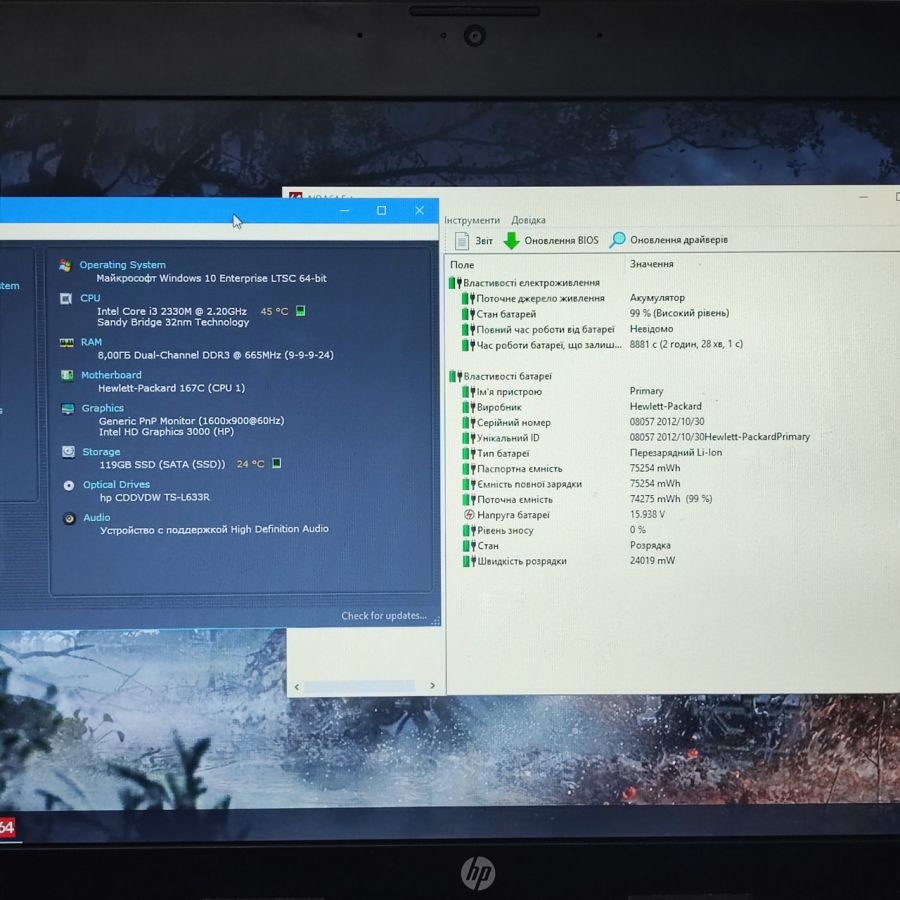This screenshot has width=900, height=900.
Task: Click Check for updates in Speccy
Action: click(x=384, y=616)
